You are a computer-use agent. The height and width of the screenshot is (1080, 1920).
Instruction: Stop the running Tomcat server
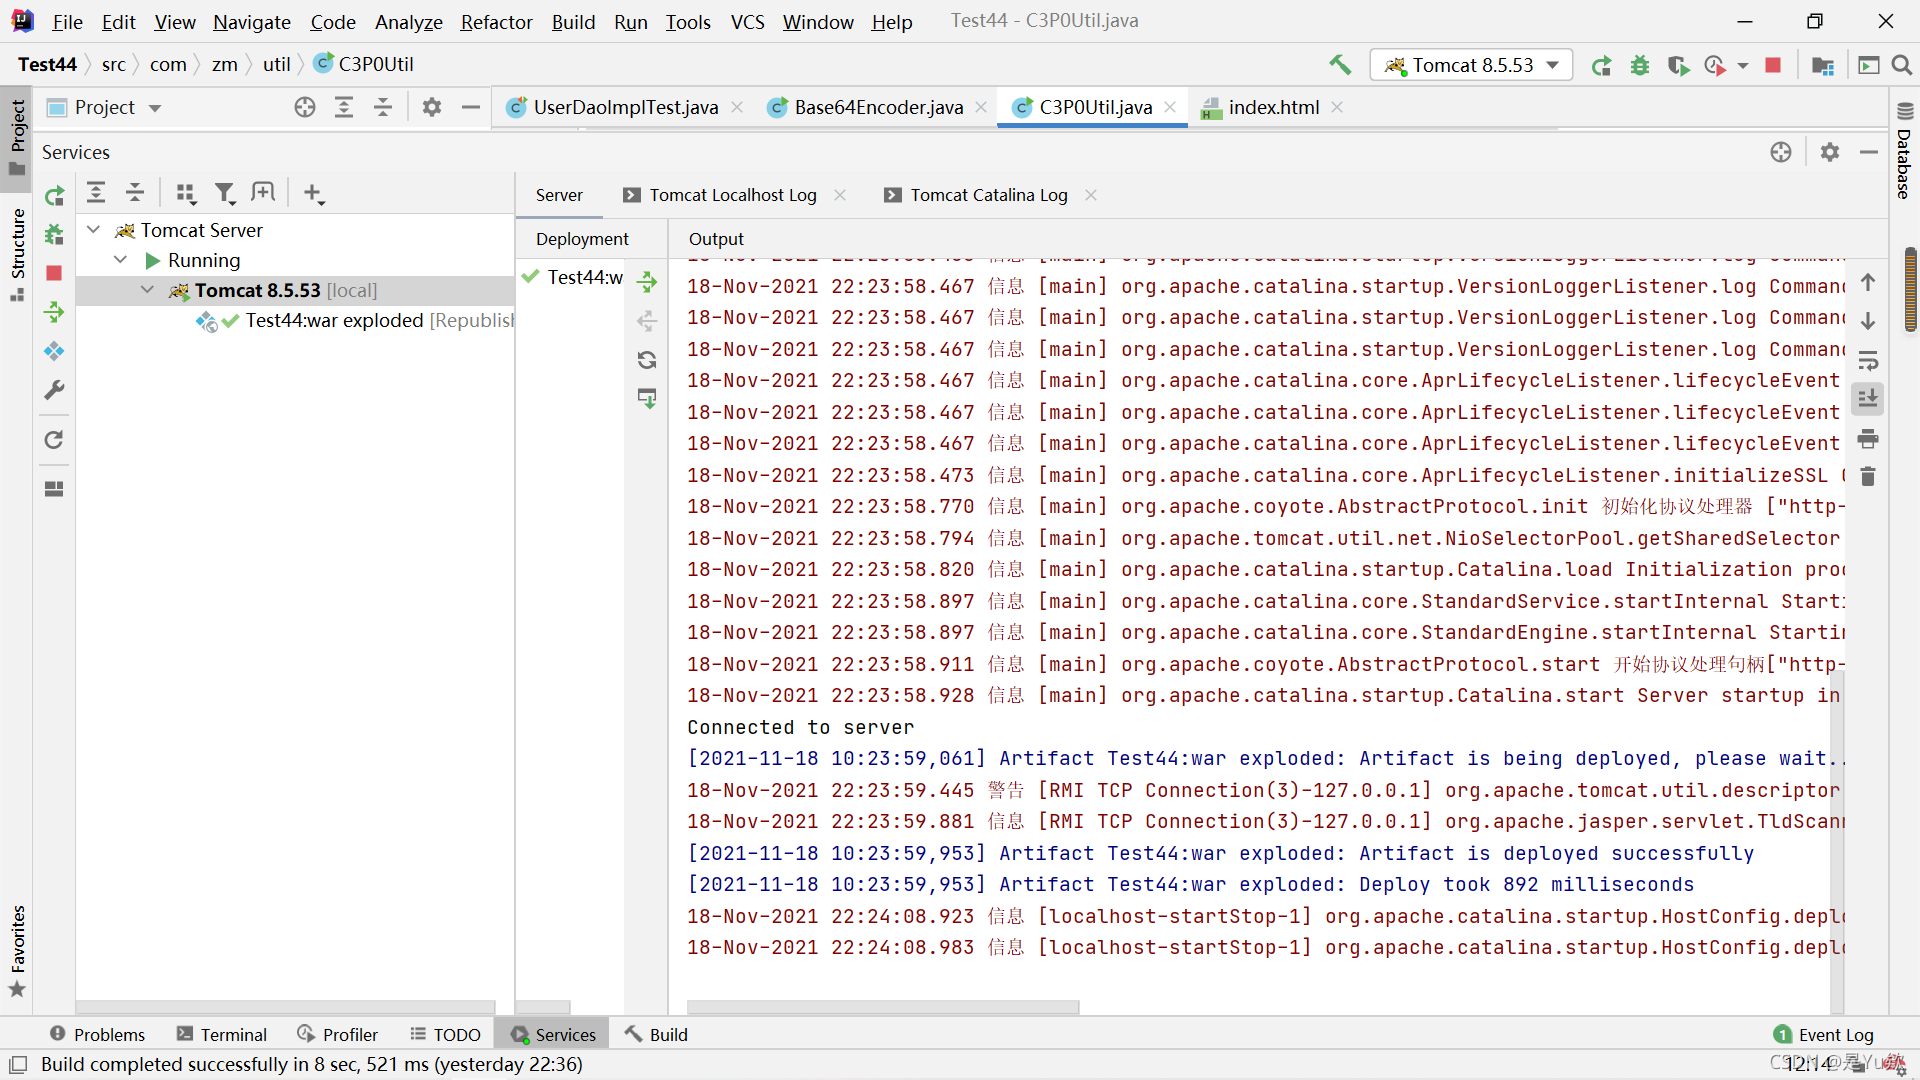(x=1773, y=65)
